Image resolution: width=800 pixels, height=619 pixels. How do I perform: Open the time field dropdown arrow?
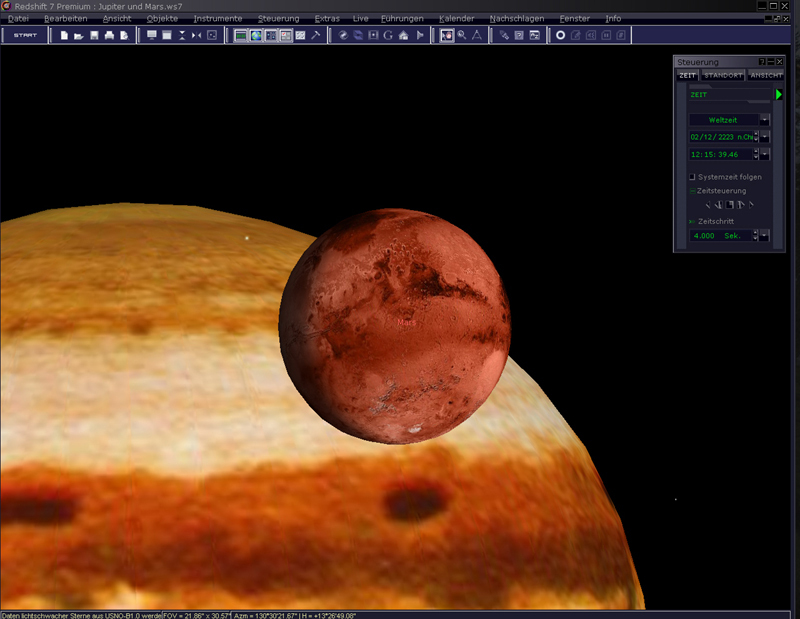[x=764, y=154]
